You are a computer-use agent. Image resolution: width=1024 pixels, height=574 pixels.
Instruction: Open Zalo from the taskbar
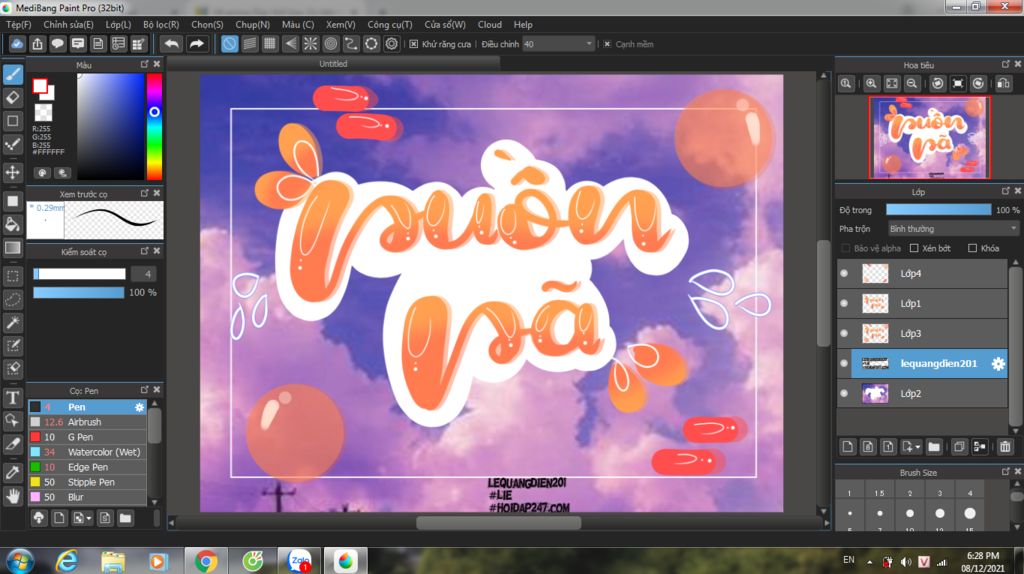(x=300, y=561)
